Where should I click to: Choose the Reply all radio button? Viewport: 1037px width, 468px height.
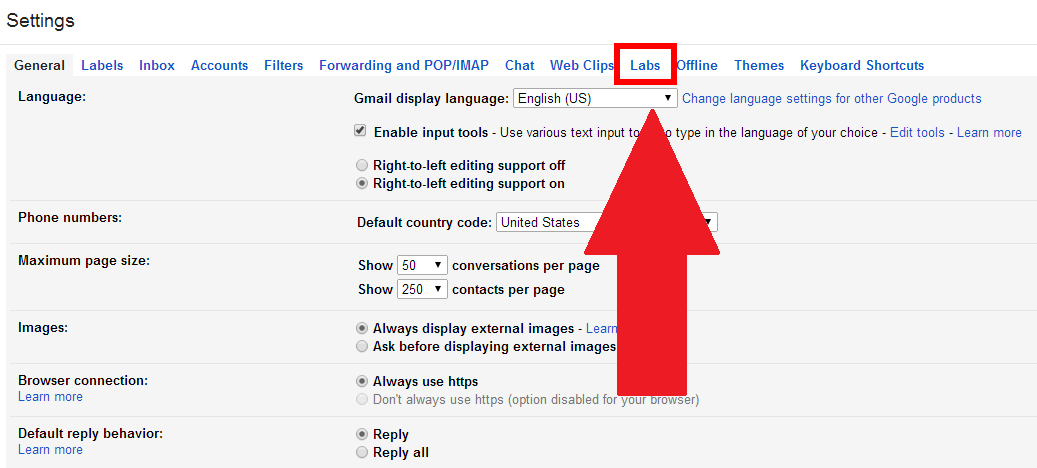362,453
